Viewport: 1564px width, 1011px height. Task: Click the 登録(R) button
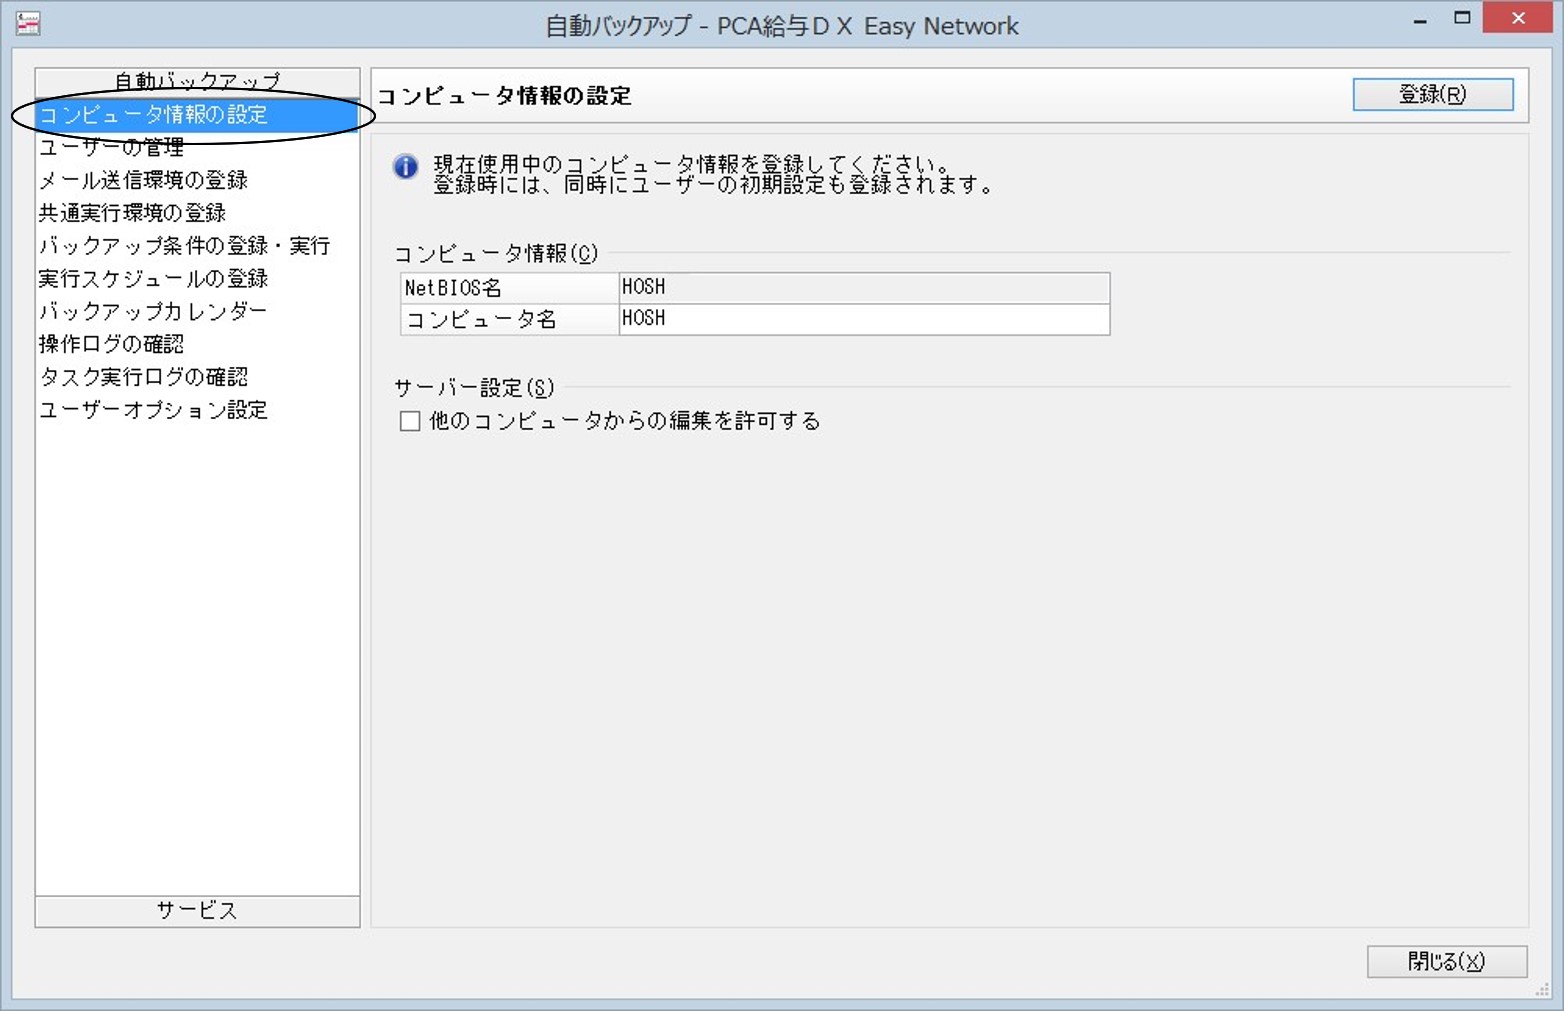pos(1432,95)
